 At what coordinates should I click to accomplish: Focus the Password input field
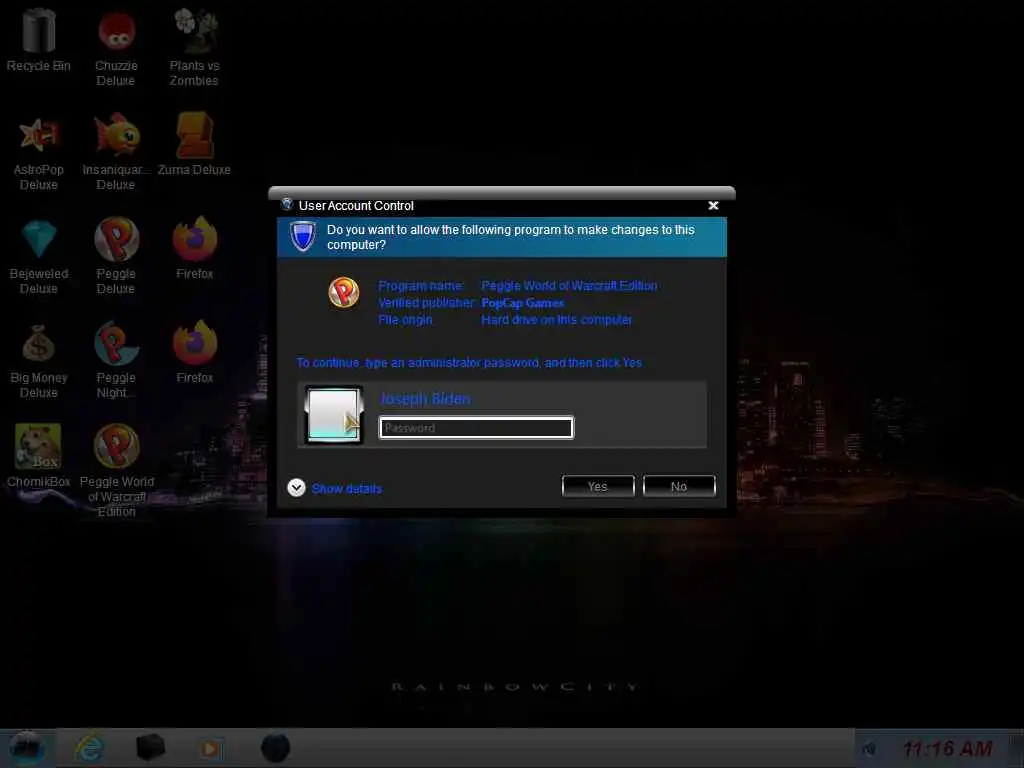(476, 428)
